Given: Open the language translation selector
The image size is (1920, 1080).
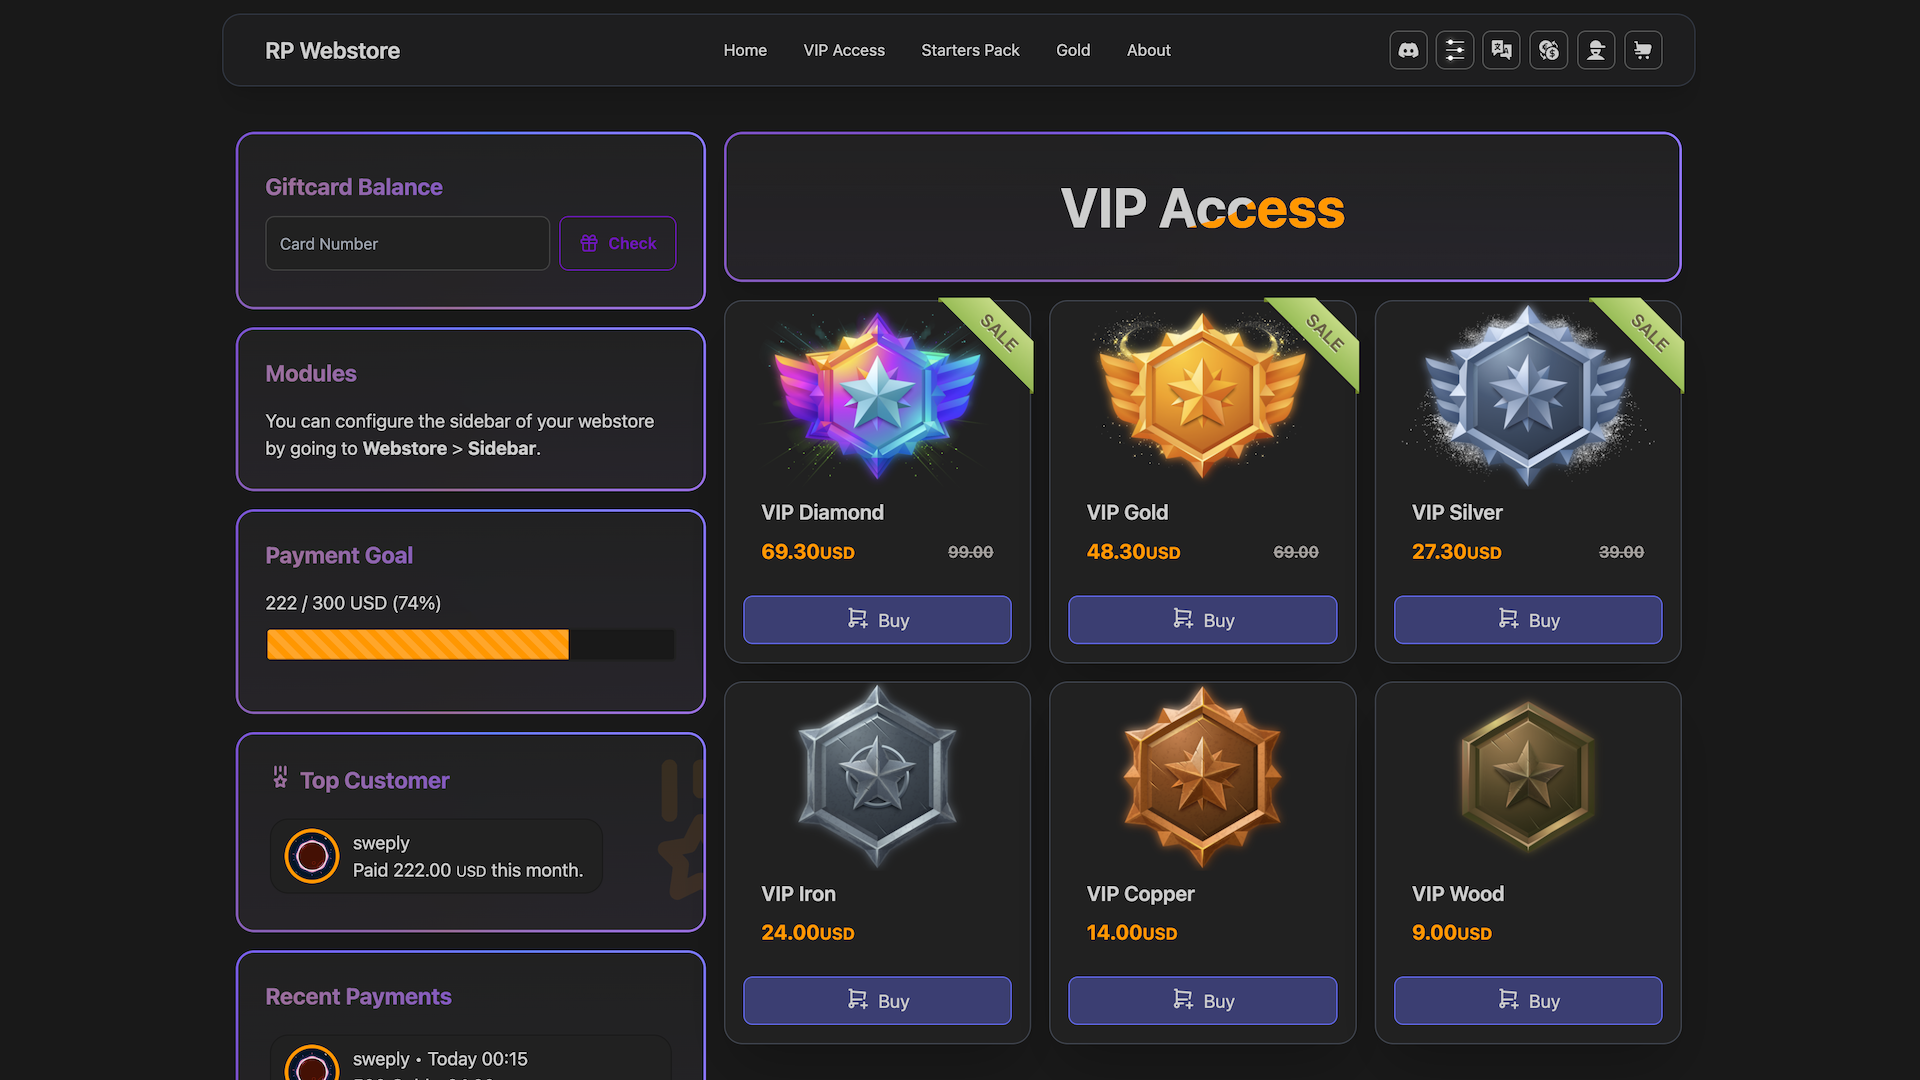Looking at the screenshot, I should click(x=1502, y=50).
